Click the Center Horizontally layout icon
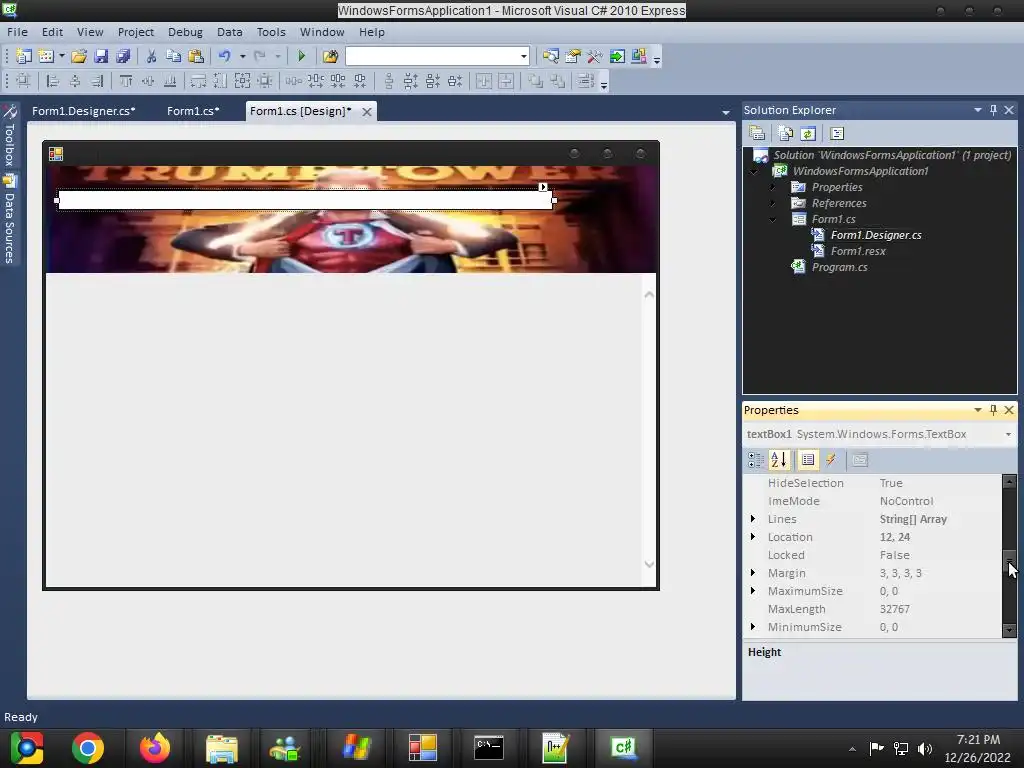The height and width of the screenshot is (768, 1024). pos(484,81)
